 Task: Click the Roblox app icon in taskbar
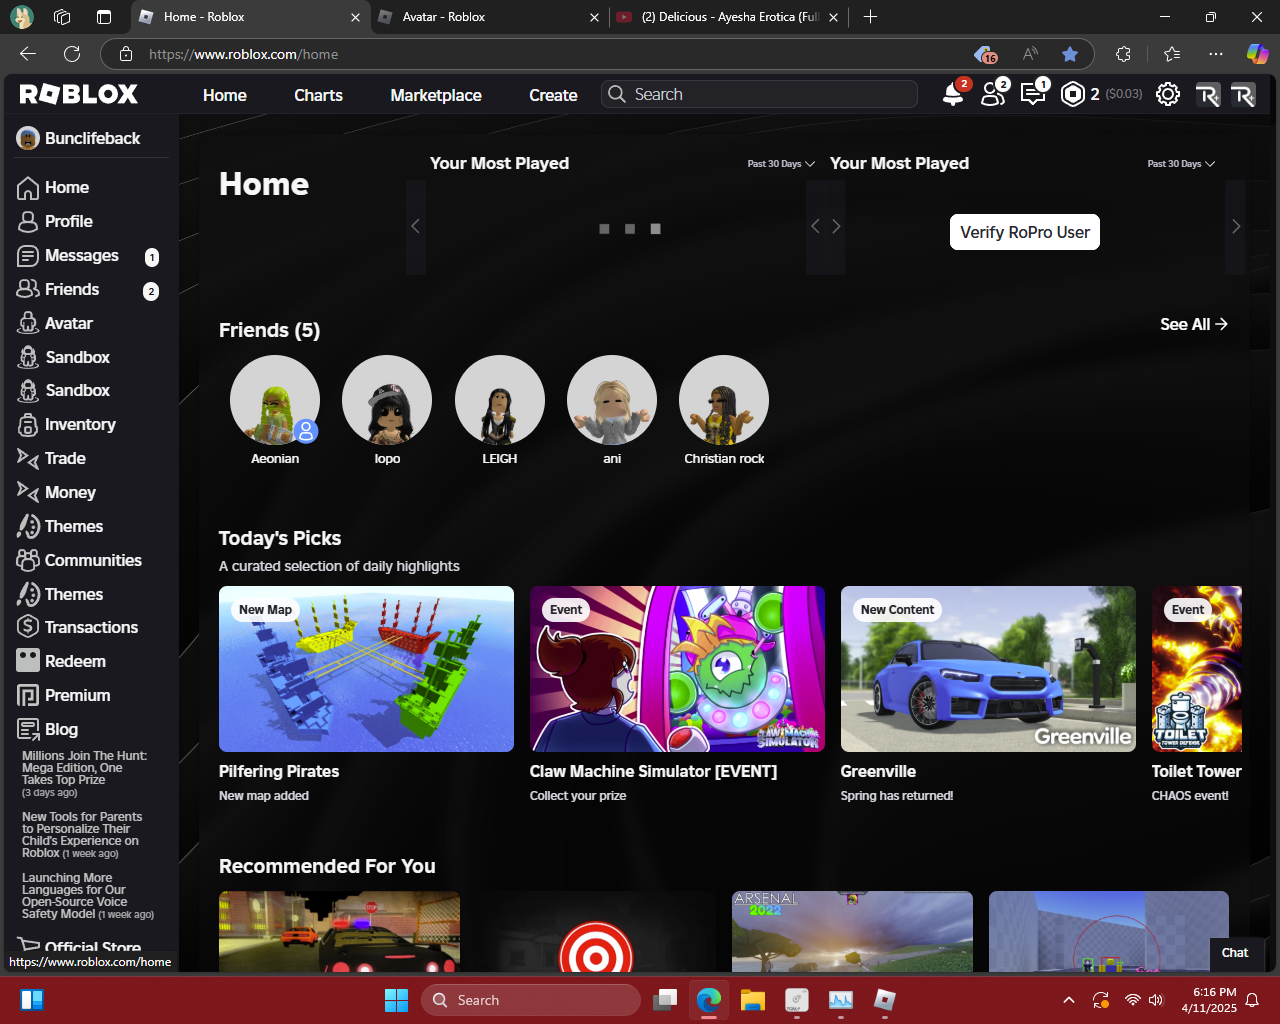[x=885, y=1000]
